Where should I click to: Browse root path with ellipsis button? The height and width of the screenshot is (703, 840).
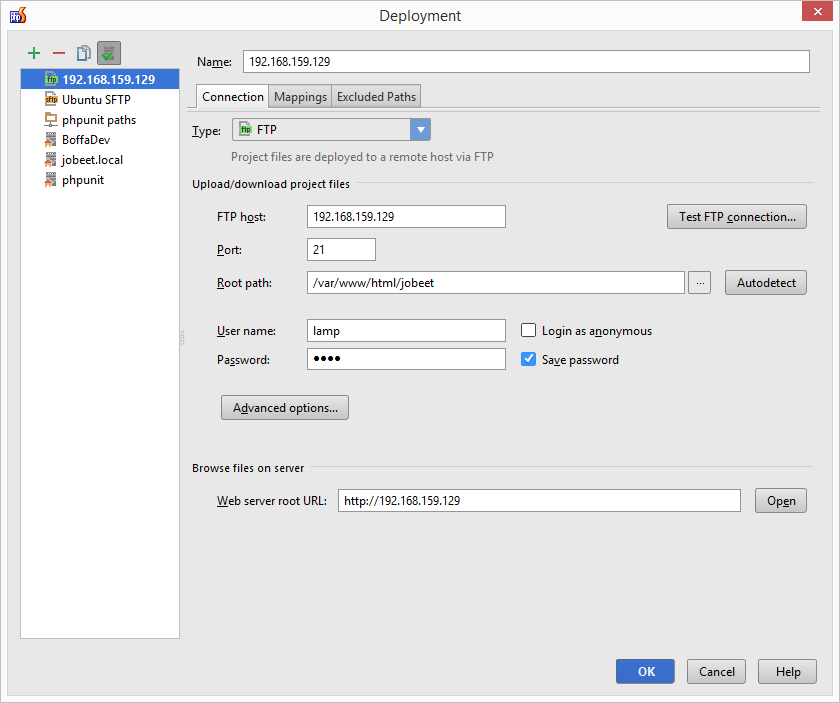[x=700, y=282]
